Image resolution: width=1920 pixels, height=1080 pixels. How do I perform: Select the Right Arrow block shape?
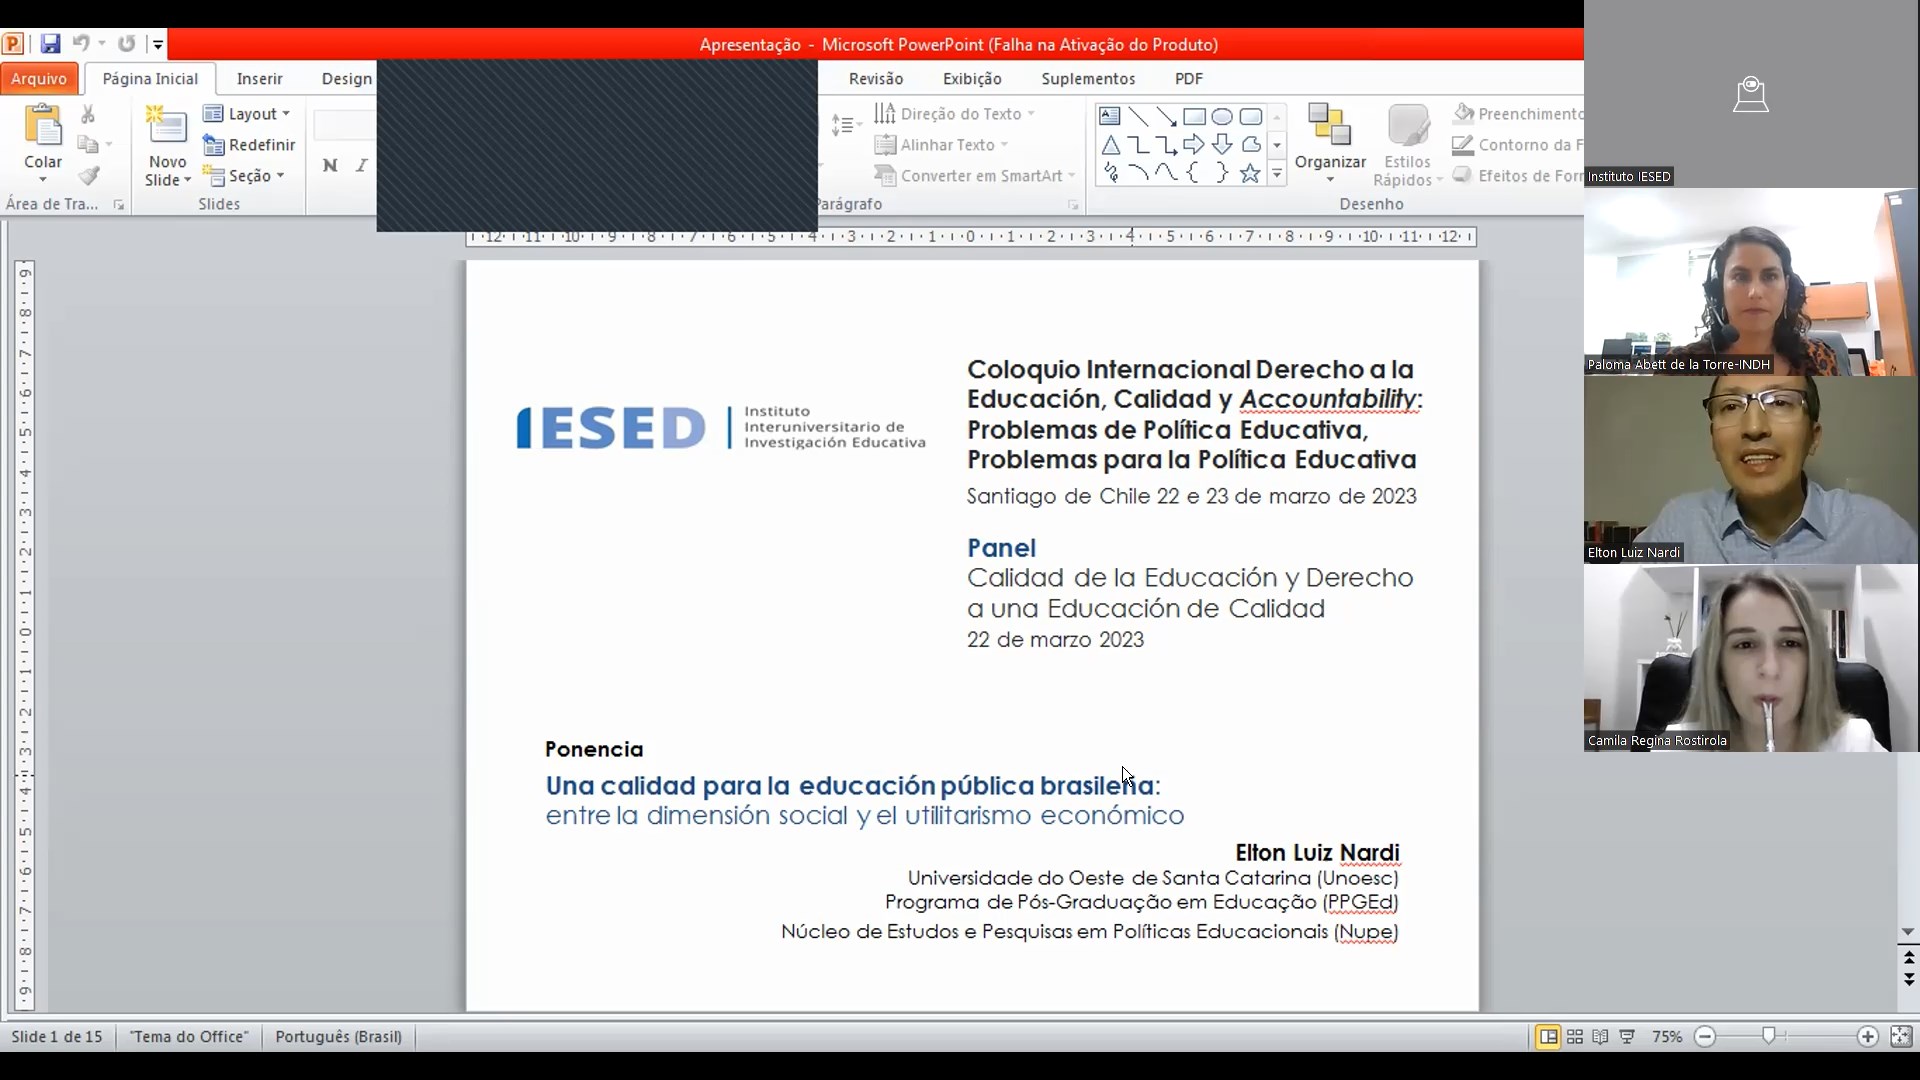pos(1194,145)
